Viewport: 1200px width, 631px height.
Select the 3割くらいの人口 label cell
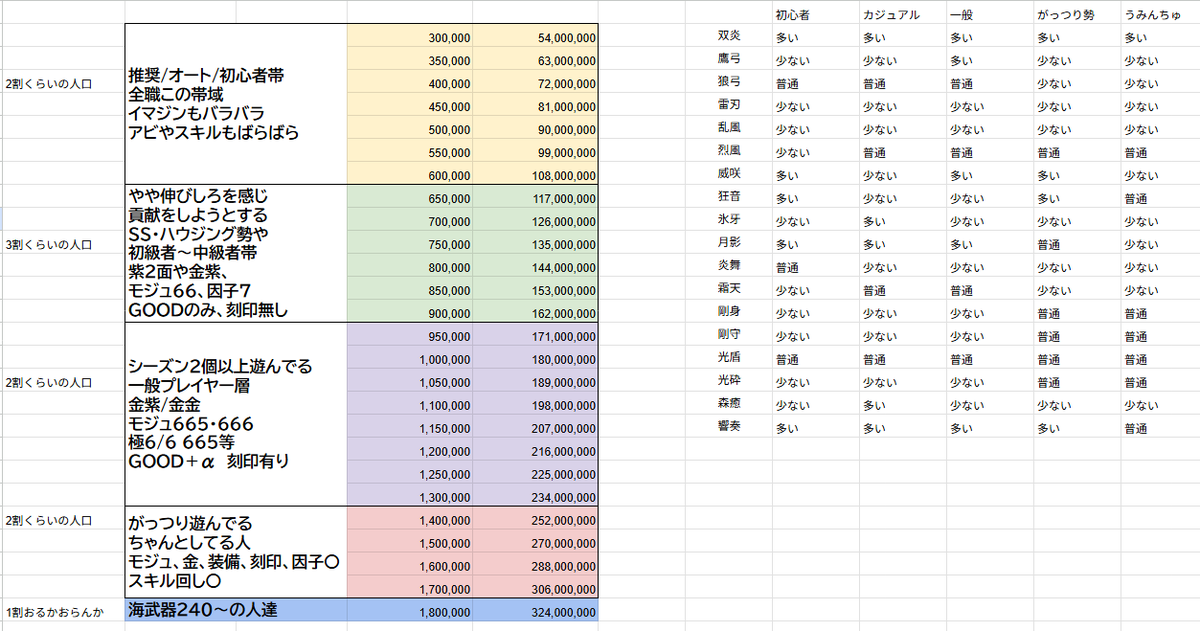pos(62,244)
